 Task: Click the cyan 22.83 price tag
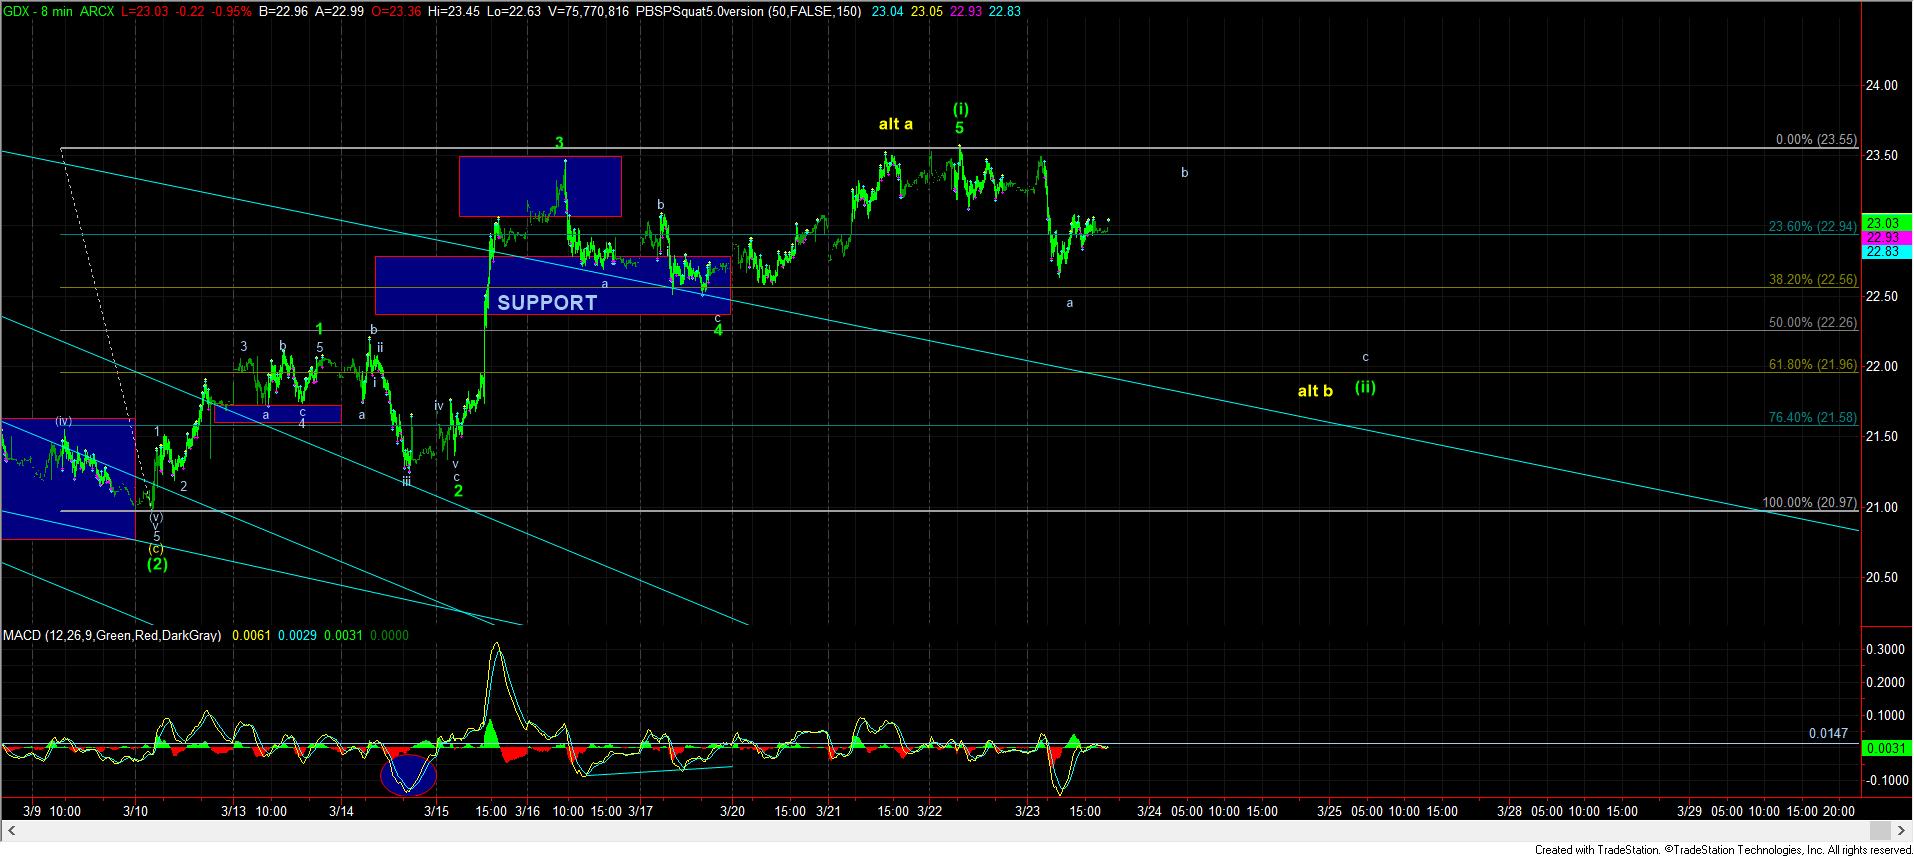[1884, 251]
